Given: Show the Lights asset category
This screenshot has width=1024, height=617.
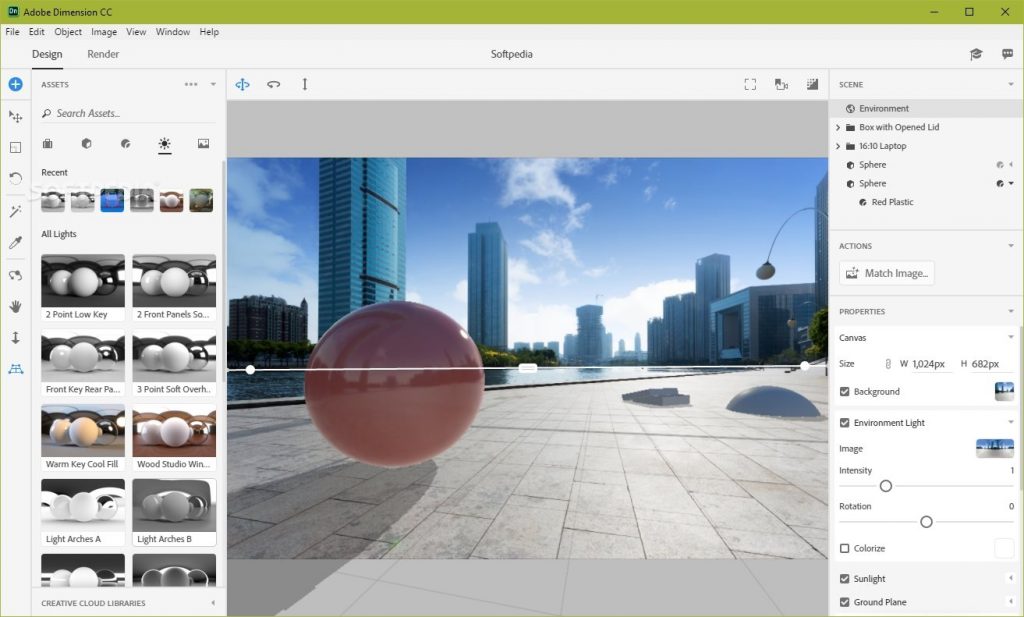Looking at the screenshot, I should coord(164,144).
